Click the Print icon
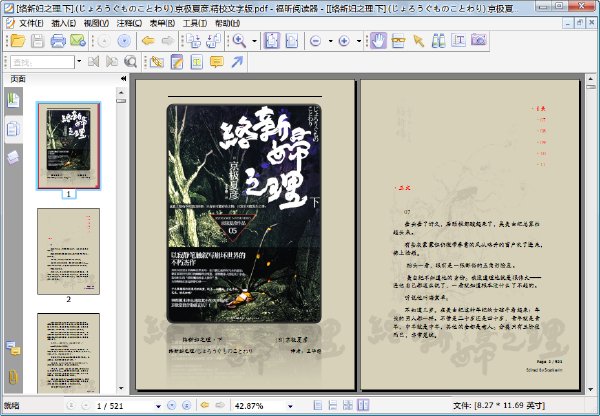The height and width of the screenshot is (416, 600). (58, 41)
